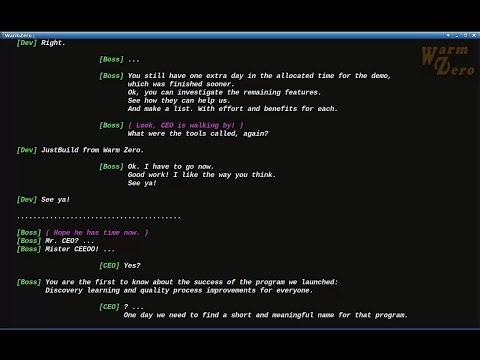Click "Ok, you can investigate the remaining features."
Screen dimensions: 480x360
[x=224, y=92]
